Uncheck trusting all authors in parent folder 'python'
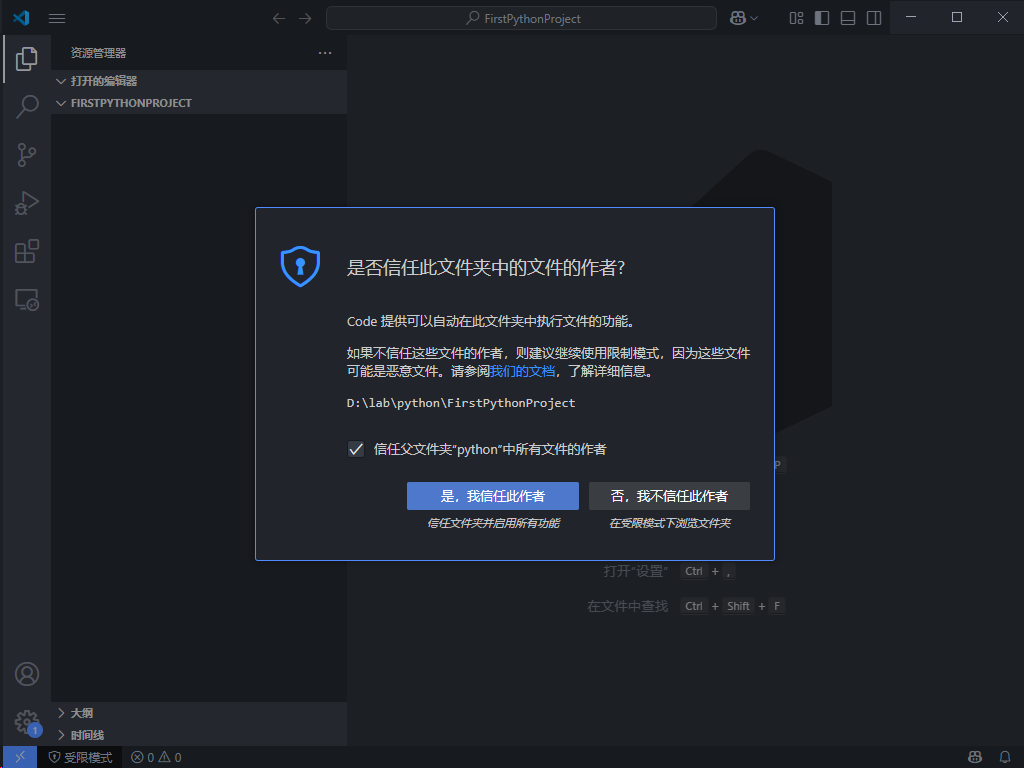The width and height of the screenshot is (1024, 768). coord(356,448)
